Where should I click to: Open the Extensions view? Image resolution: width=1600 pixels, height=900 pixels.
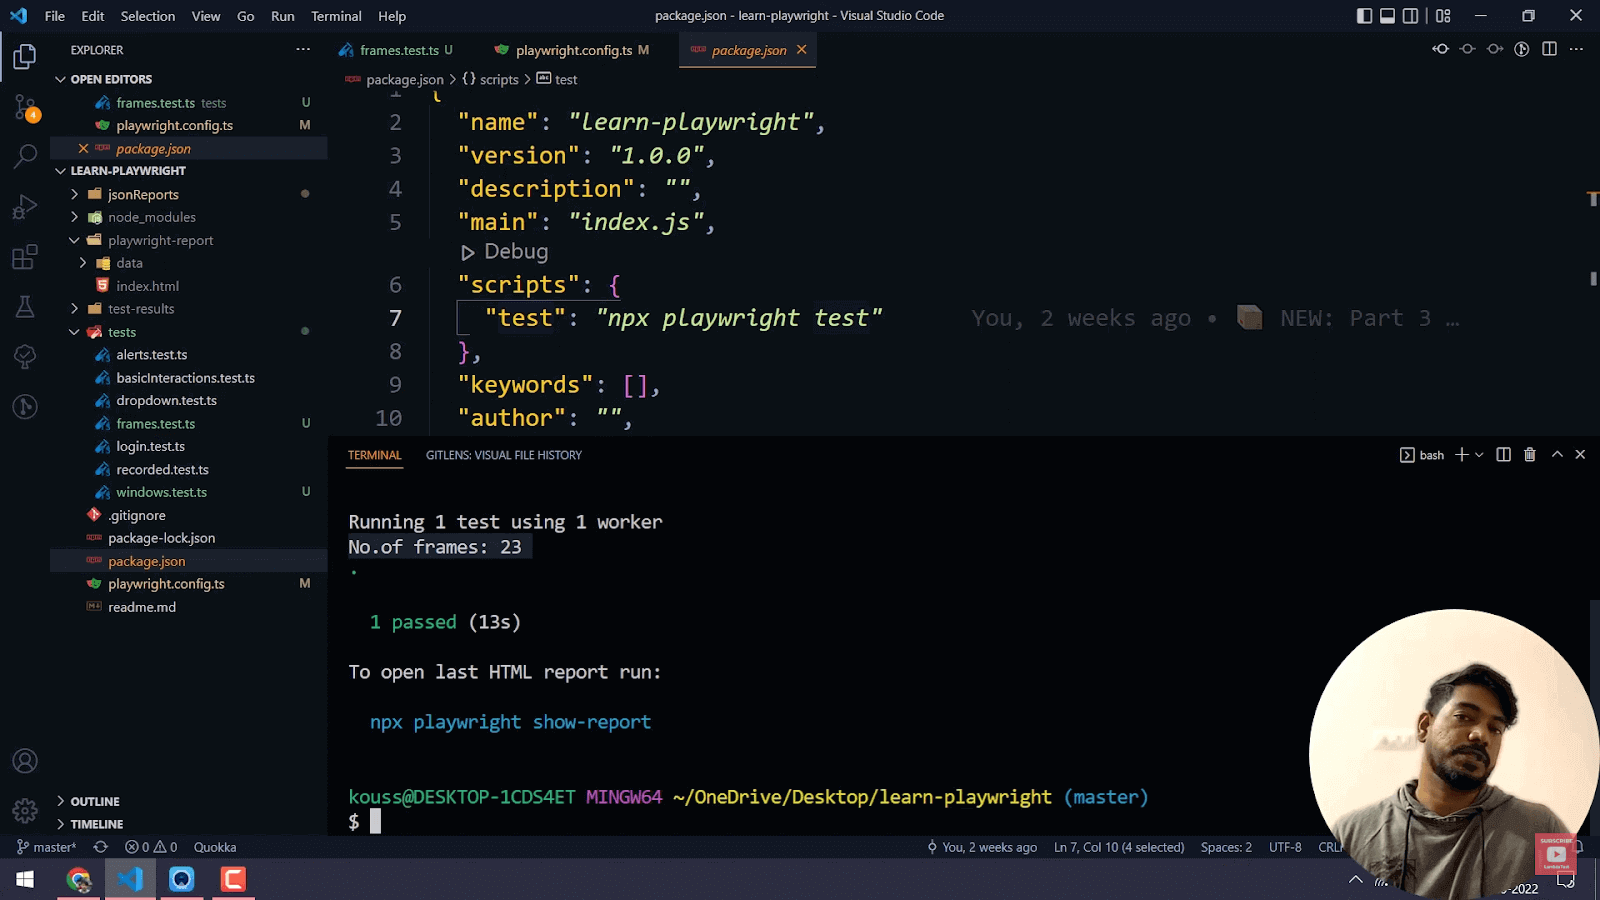(x=25, y=257)
